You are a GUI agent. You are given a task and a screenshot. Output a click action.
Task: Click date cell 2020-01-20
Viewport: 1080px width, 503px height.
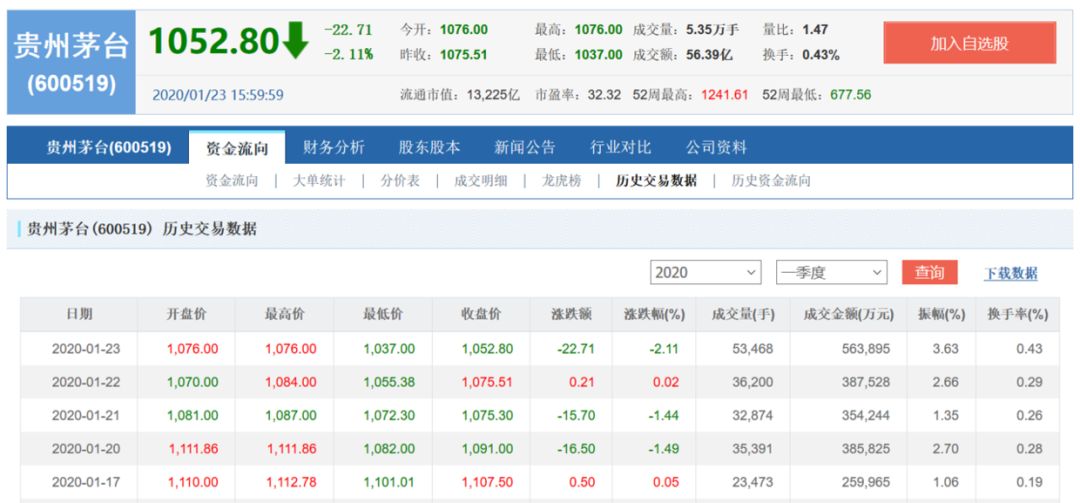(x=85, y=449)
